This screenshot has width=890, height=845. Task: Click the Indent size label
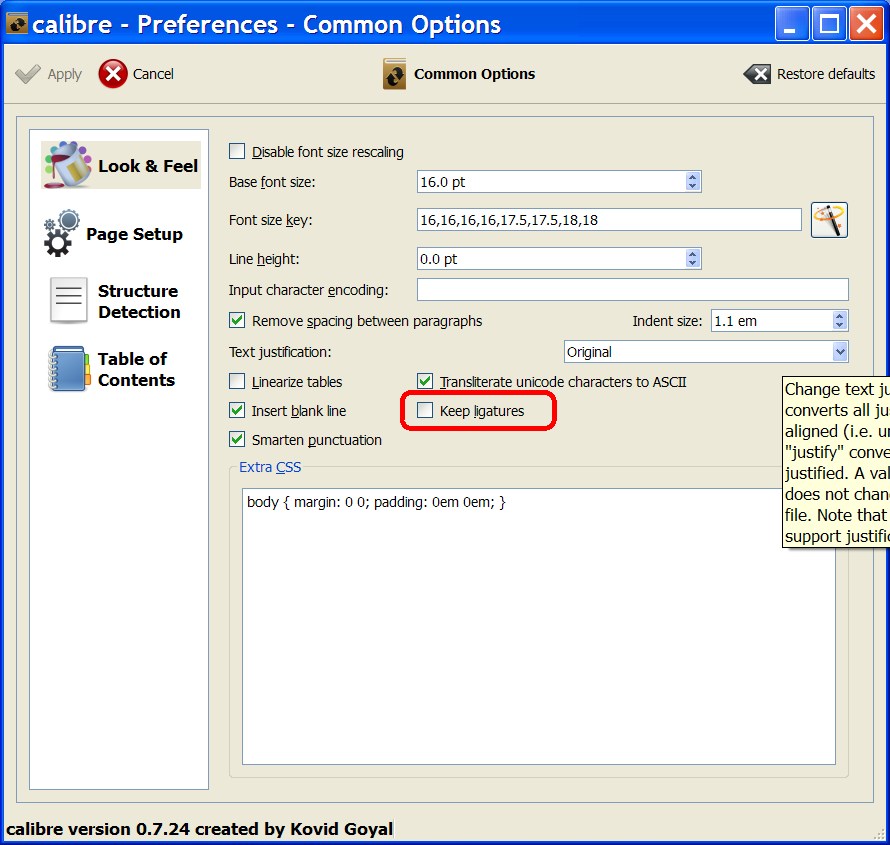[668, 321]
